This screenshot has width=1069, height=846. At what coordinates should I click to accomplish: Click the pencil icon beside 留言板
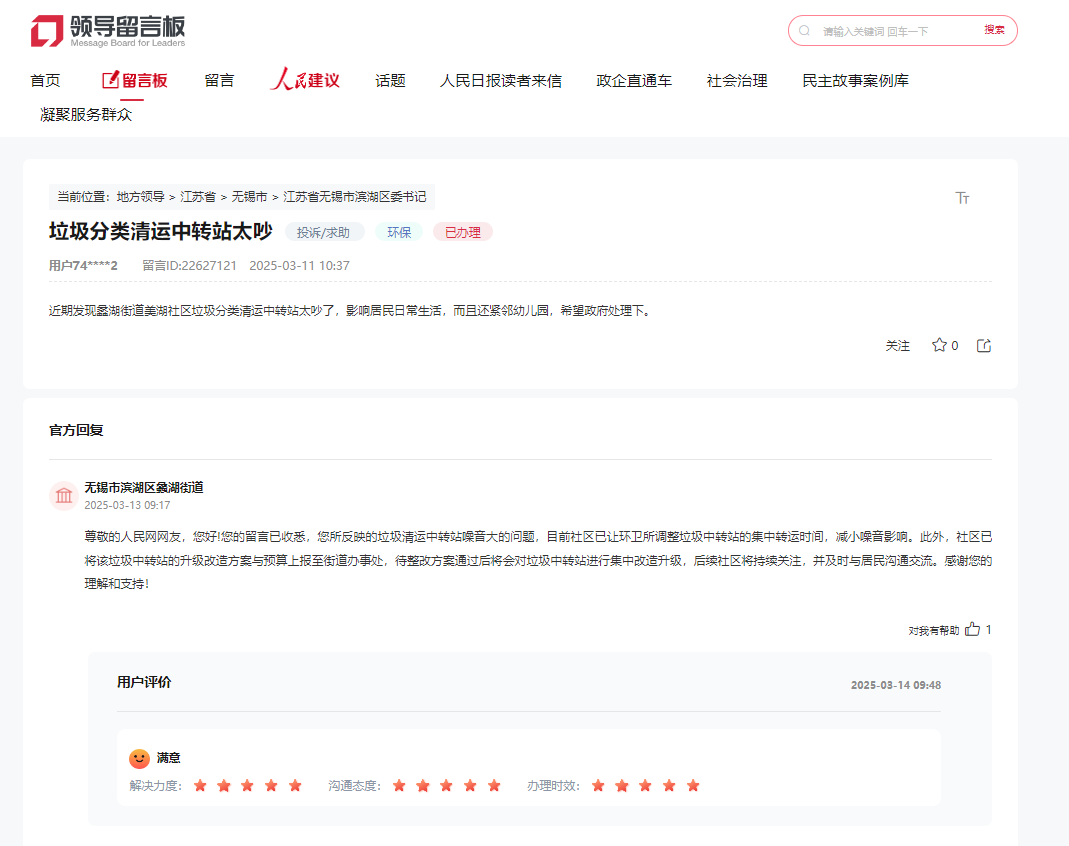pos(111,80)
